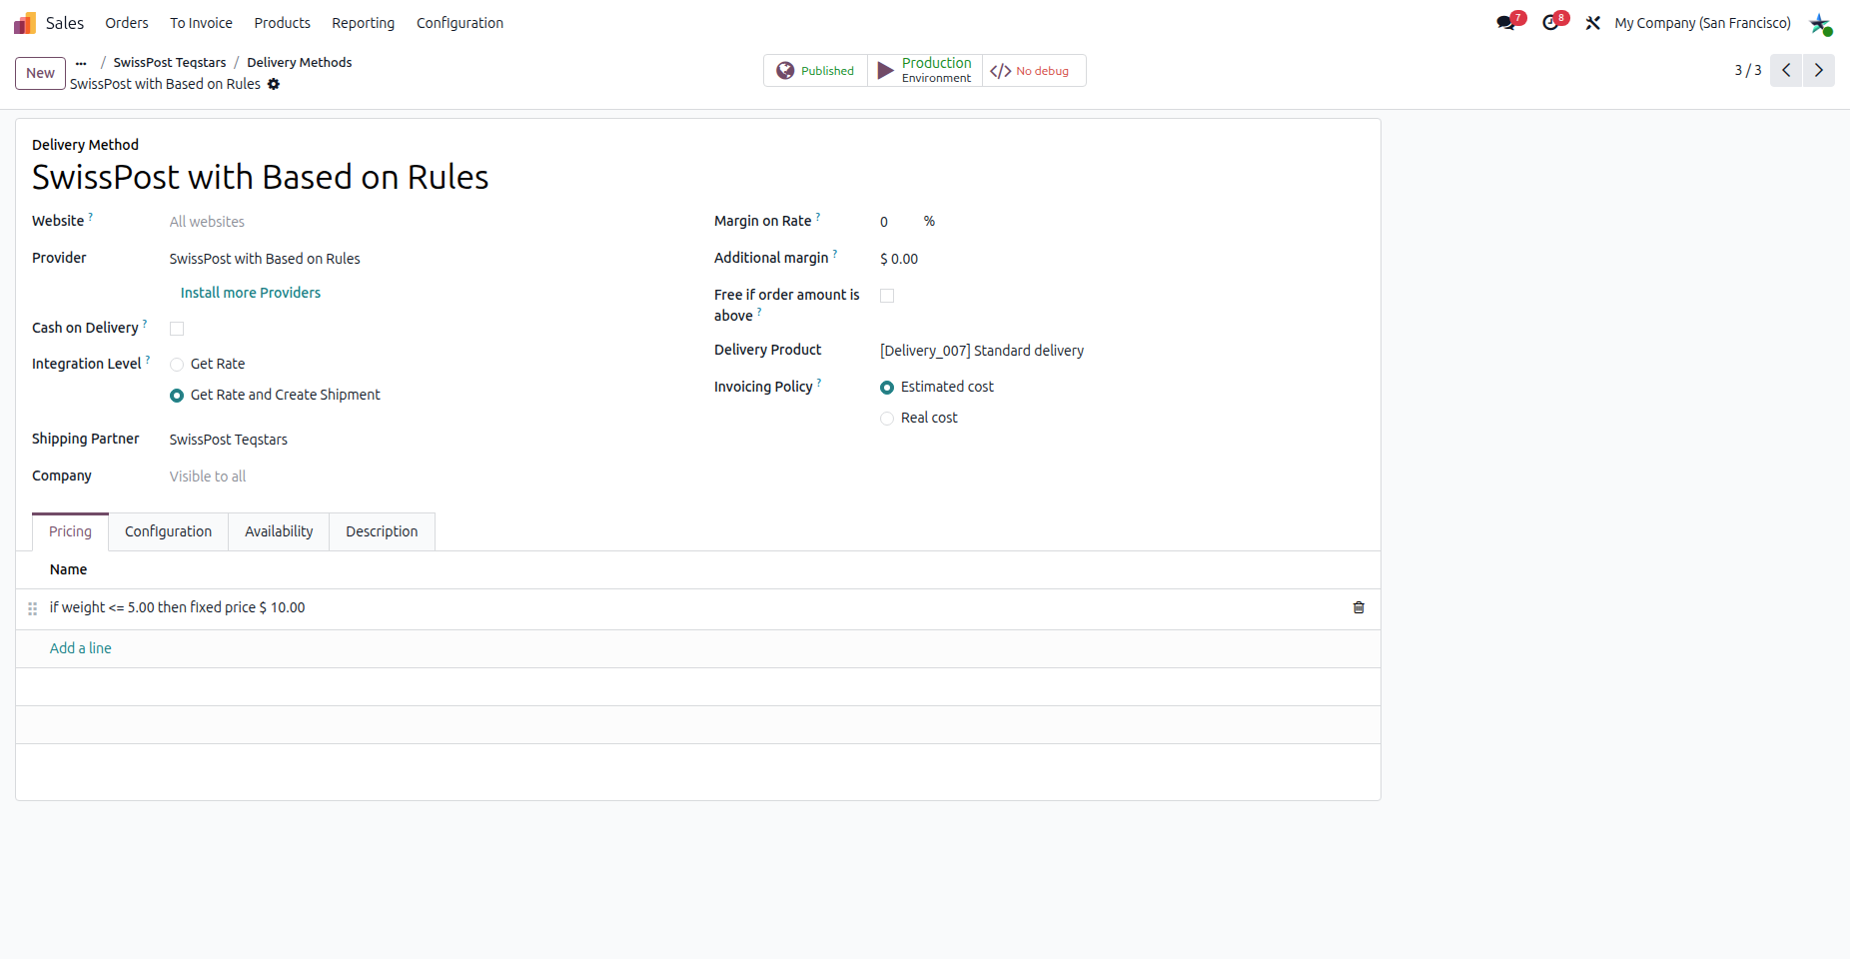Select Real cost invoicing policy

click(887, 419)
